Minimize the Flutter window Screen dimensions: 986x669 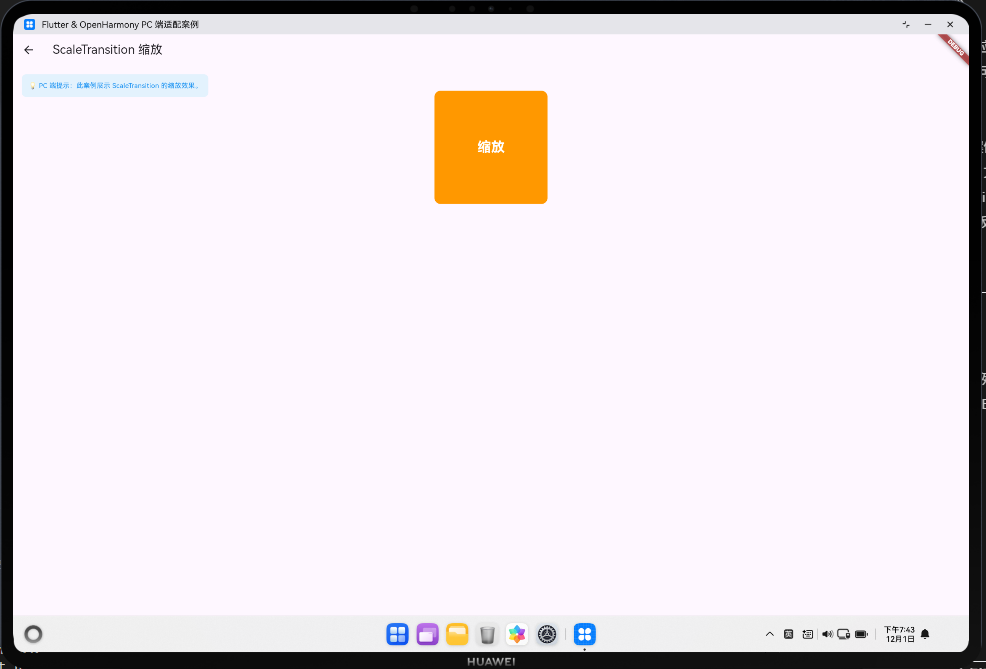928,25
